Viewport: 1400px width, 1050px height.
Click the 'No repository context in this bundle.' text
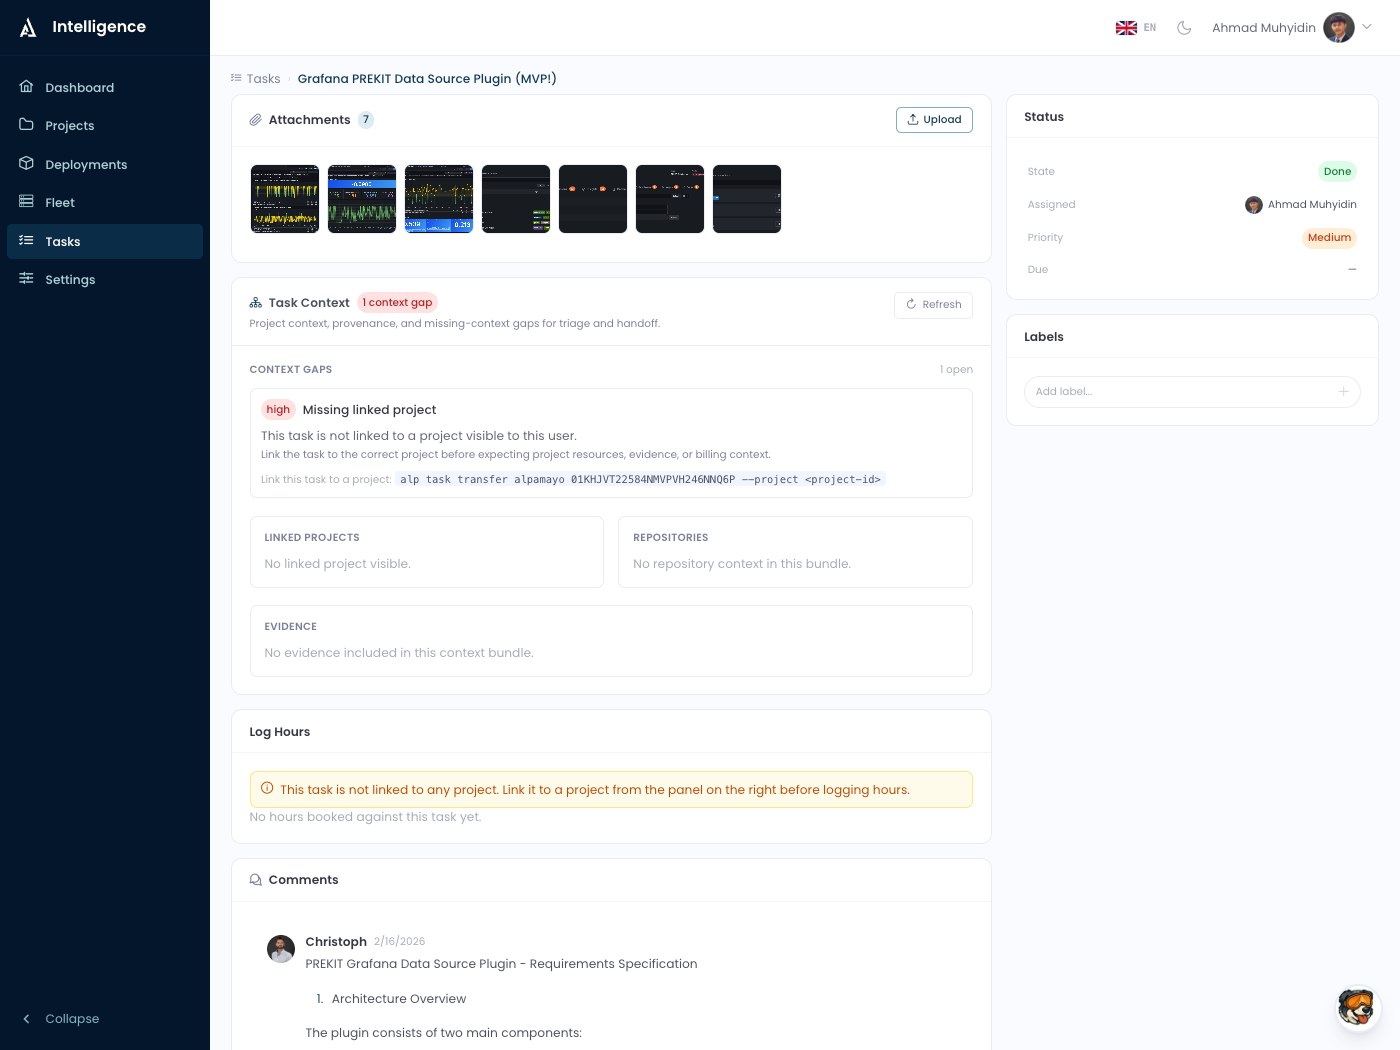coord(742,564)
